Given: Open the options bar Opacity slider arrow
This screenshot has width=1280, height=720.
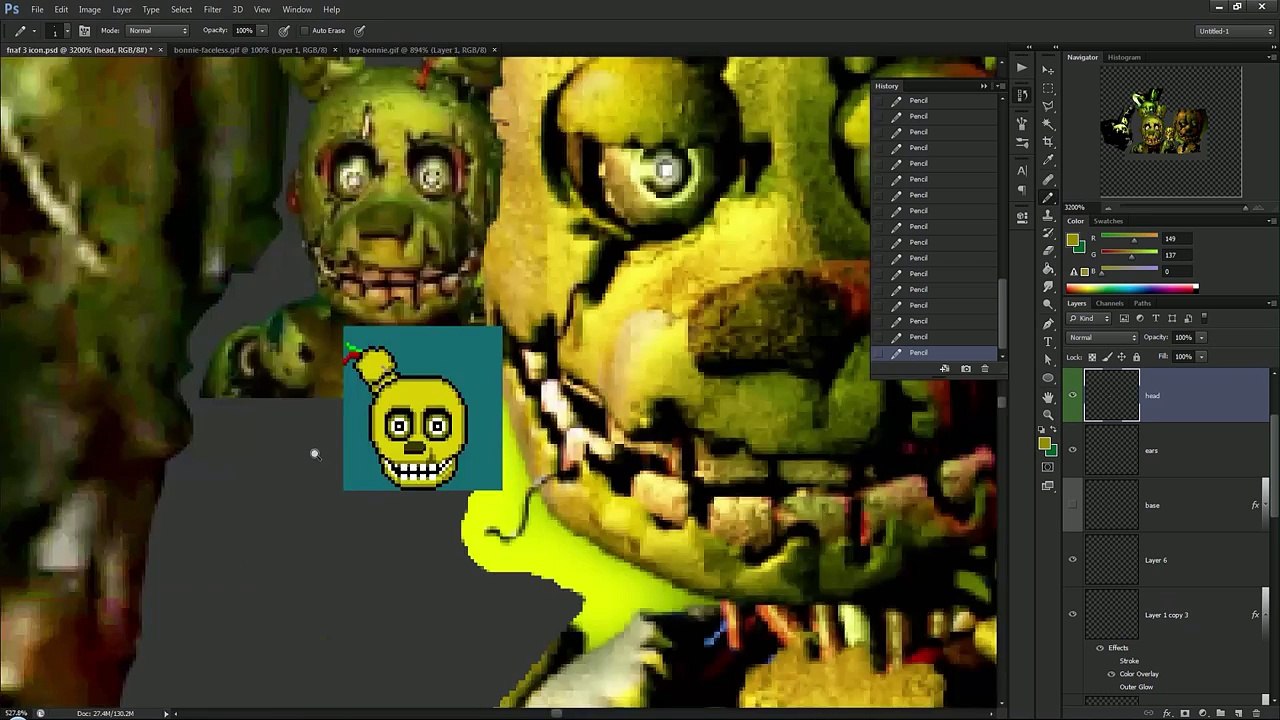Looking at the screenshot, I should pyautogui.click(x=262, y=30).
